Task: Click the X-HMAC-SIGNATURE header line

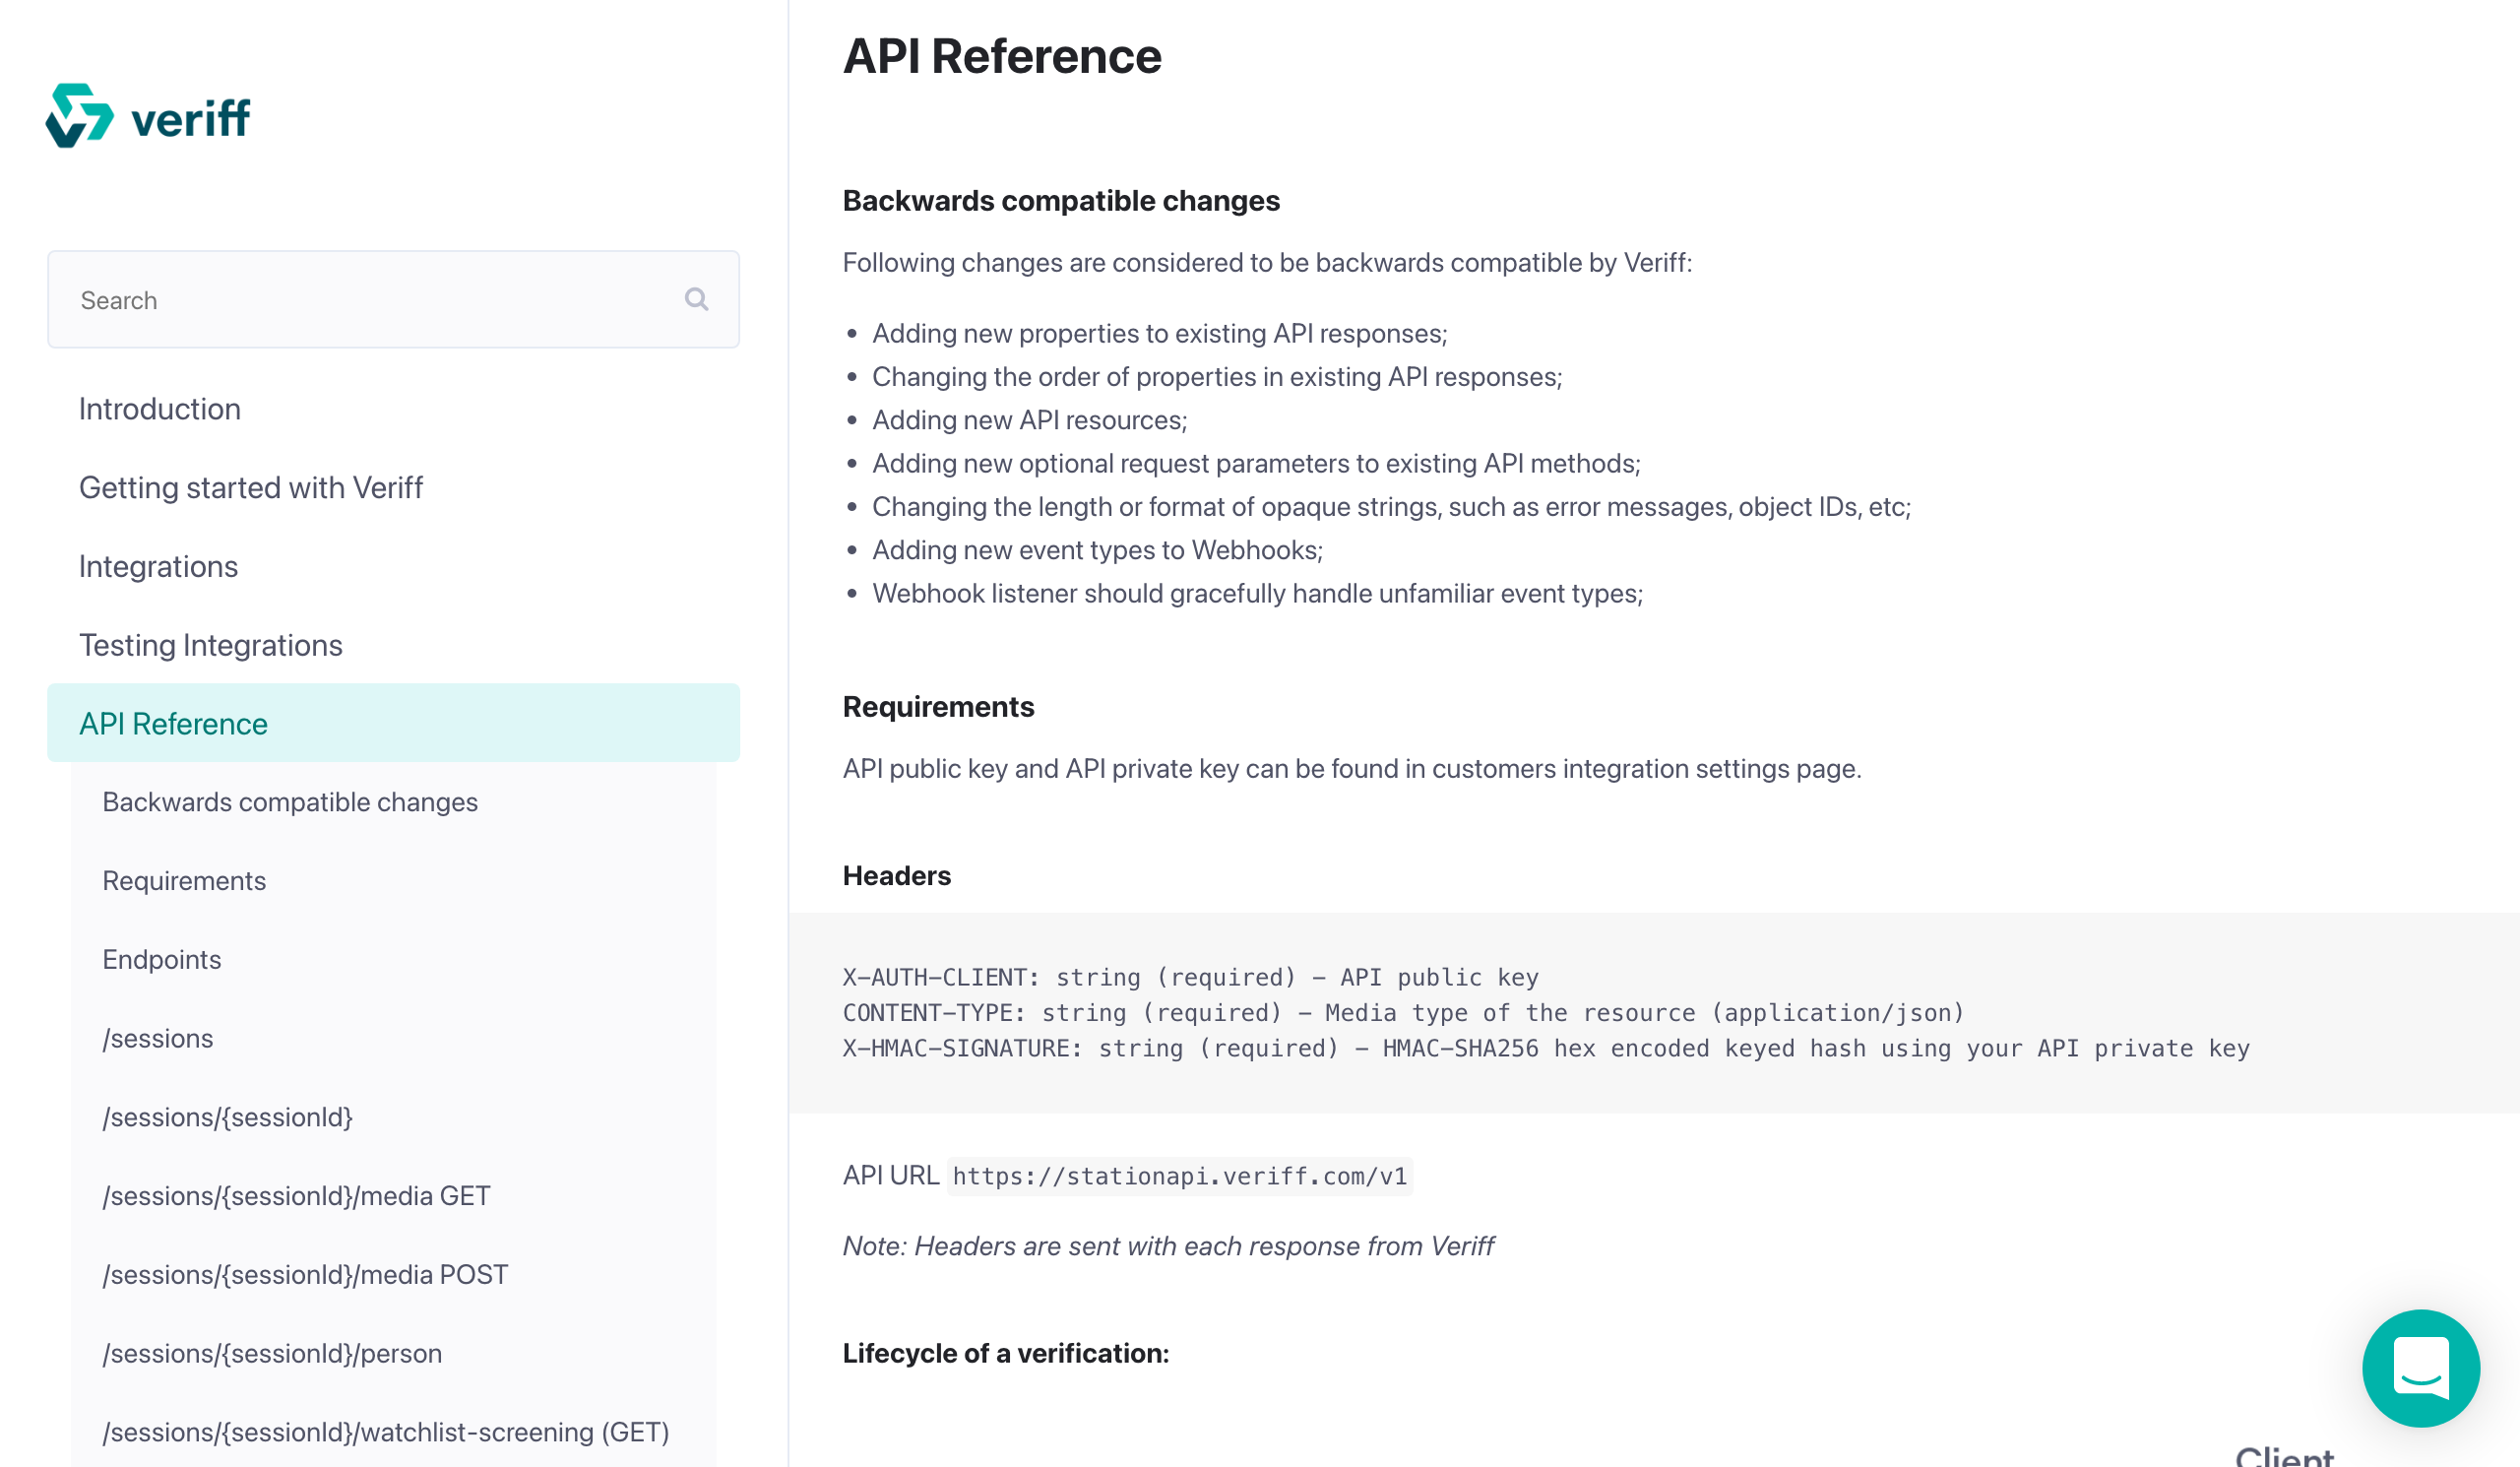Action: (1546, 1048)
